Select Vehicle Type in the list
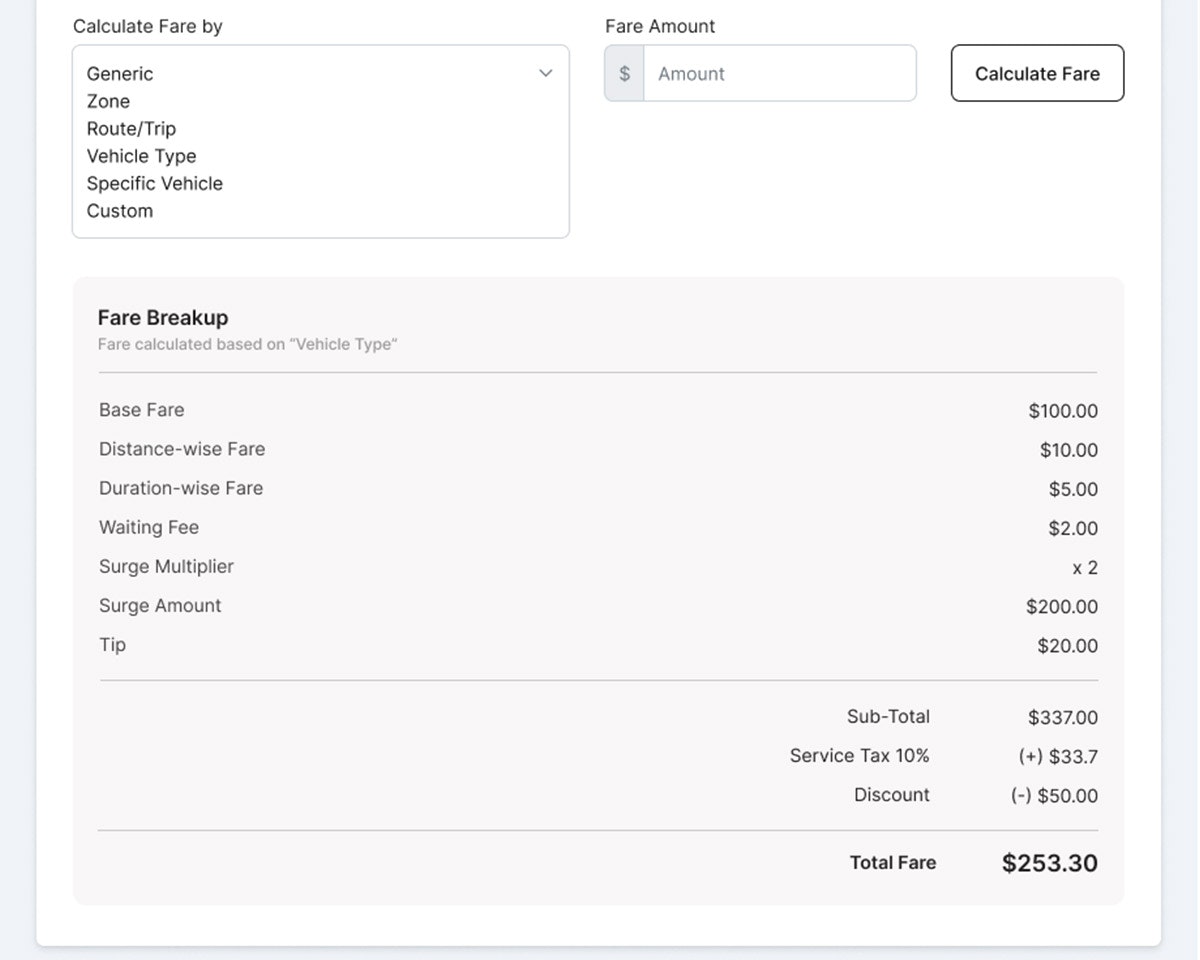 click(x=141, y=156)
